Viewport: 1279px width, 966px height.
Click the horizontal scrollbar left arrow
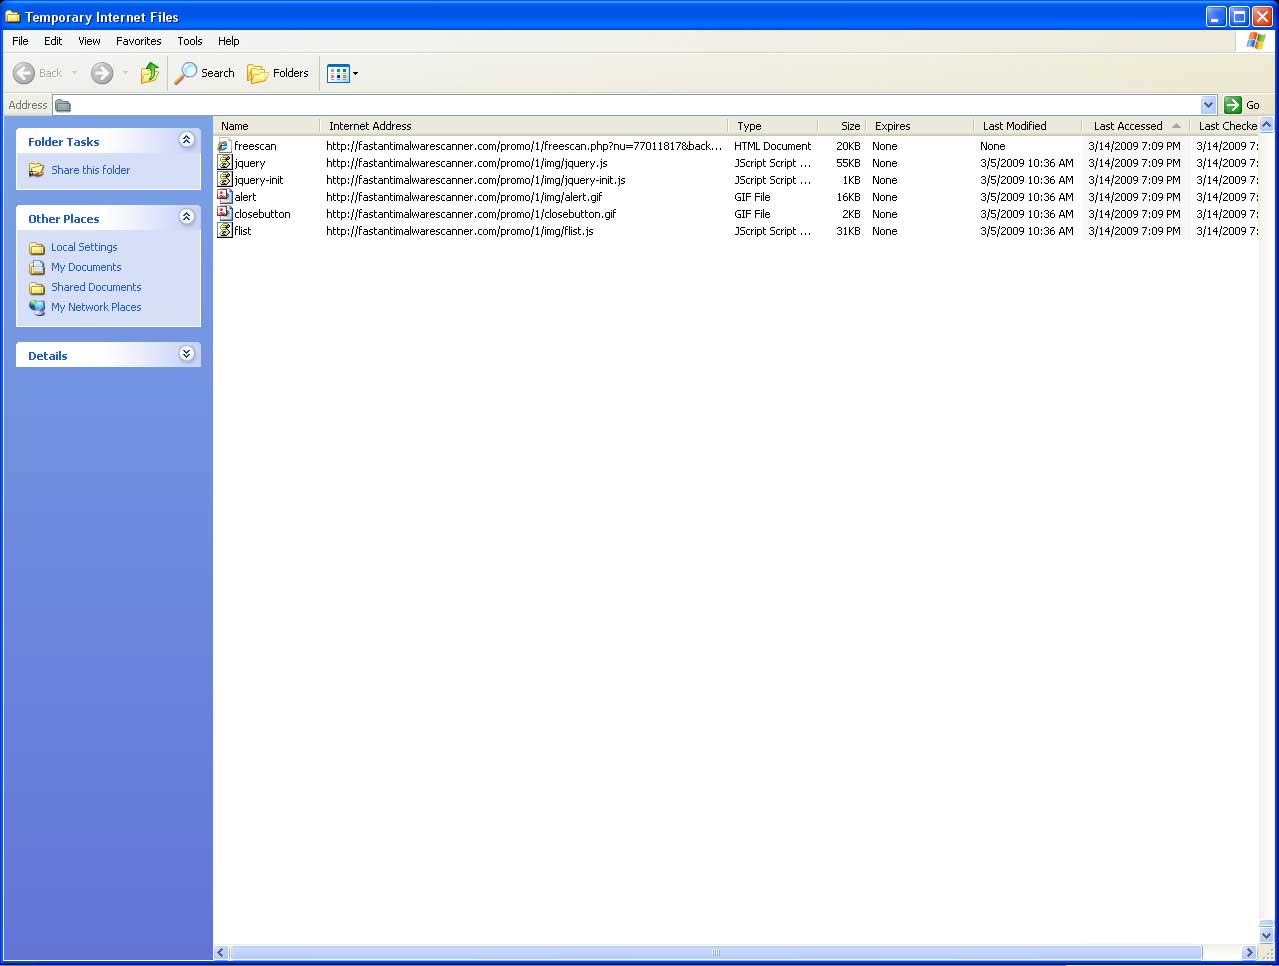[221, 953]
